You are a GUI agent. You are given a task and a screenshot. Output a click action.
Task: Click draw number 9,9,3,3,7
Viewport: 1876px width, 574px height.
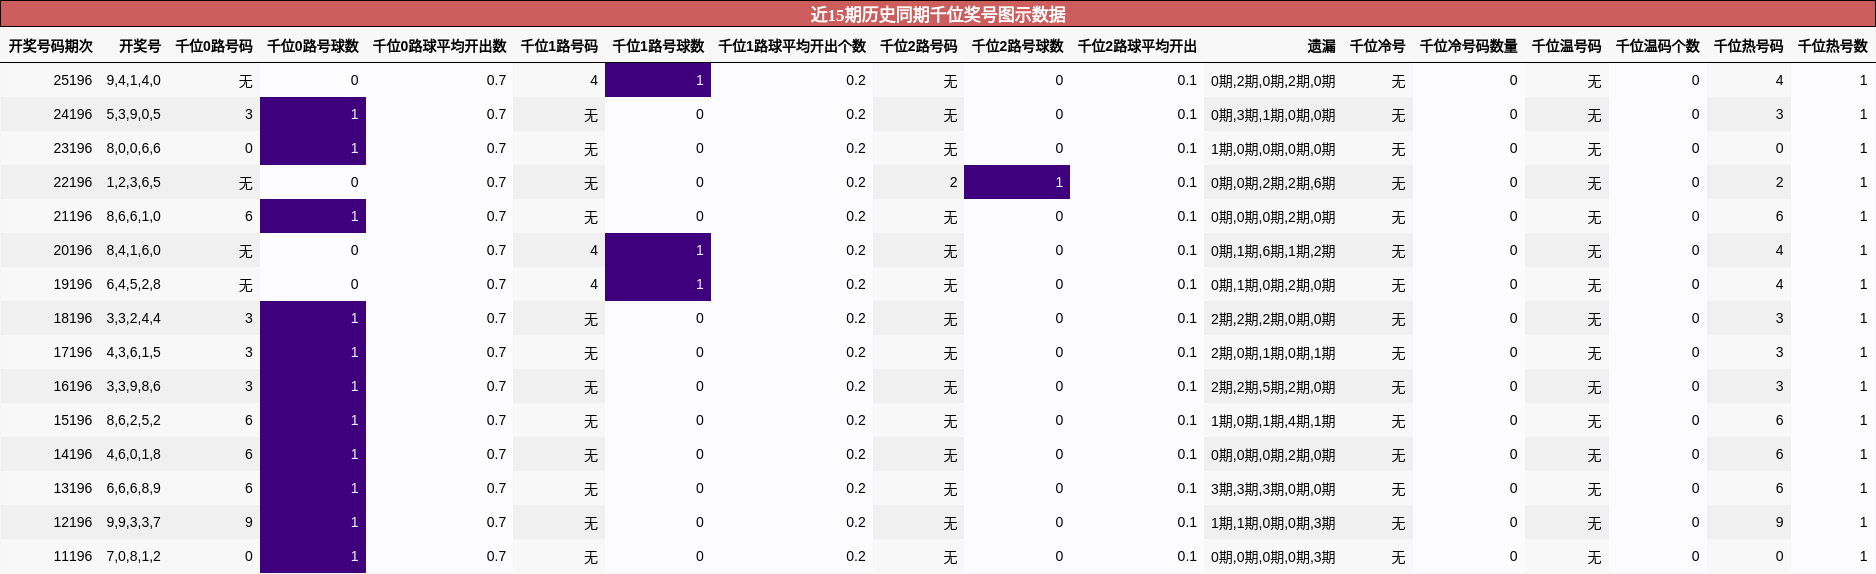(134, 522)
